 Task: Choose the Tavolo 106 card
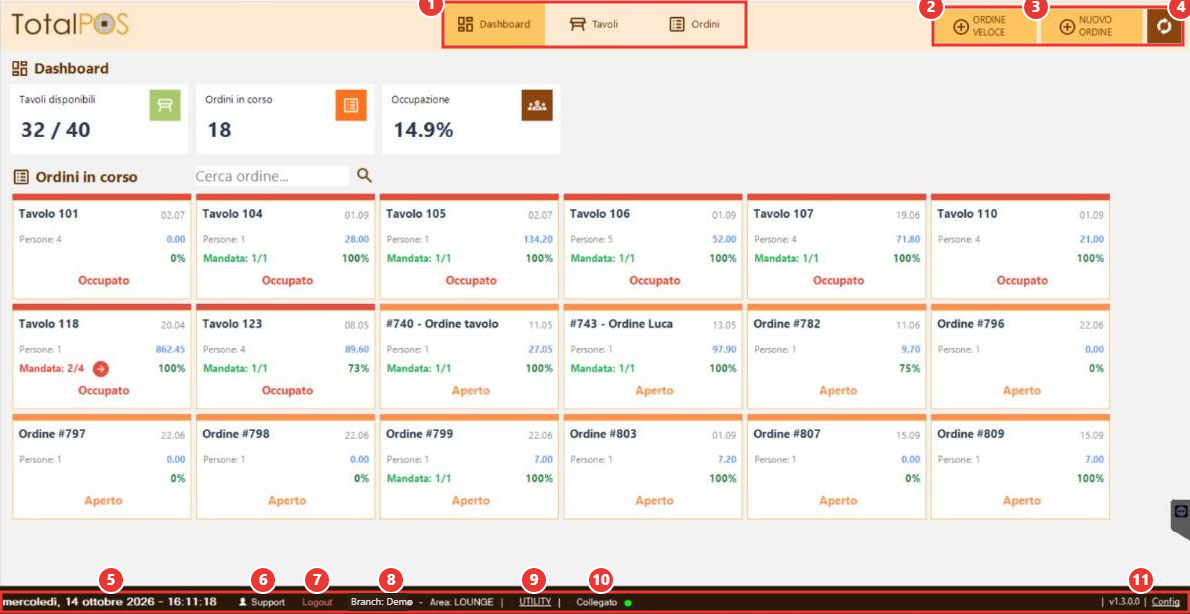[x=653, y=247]
